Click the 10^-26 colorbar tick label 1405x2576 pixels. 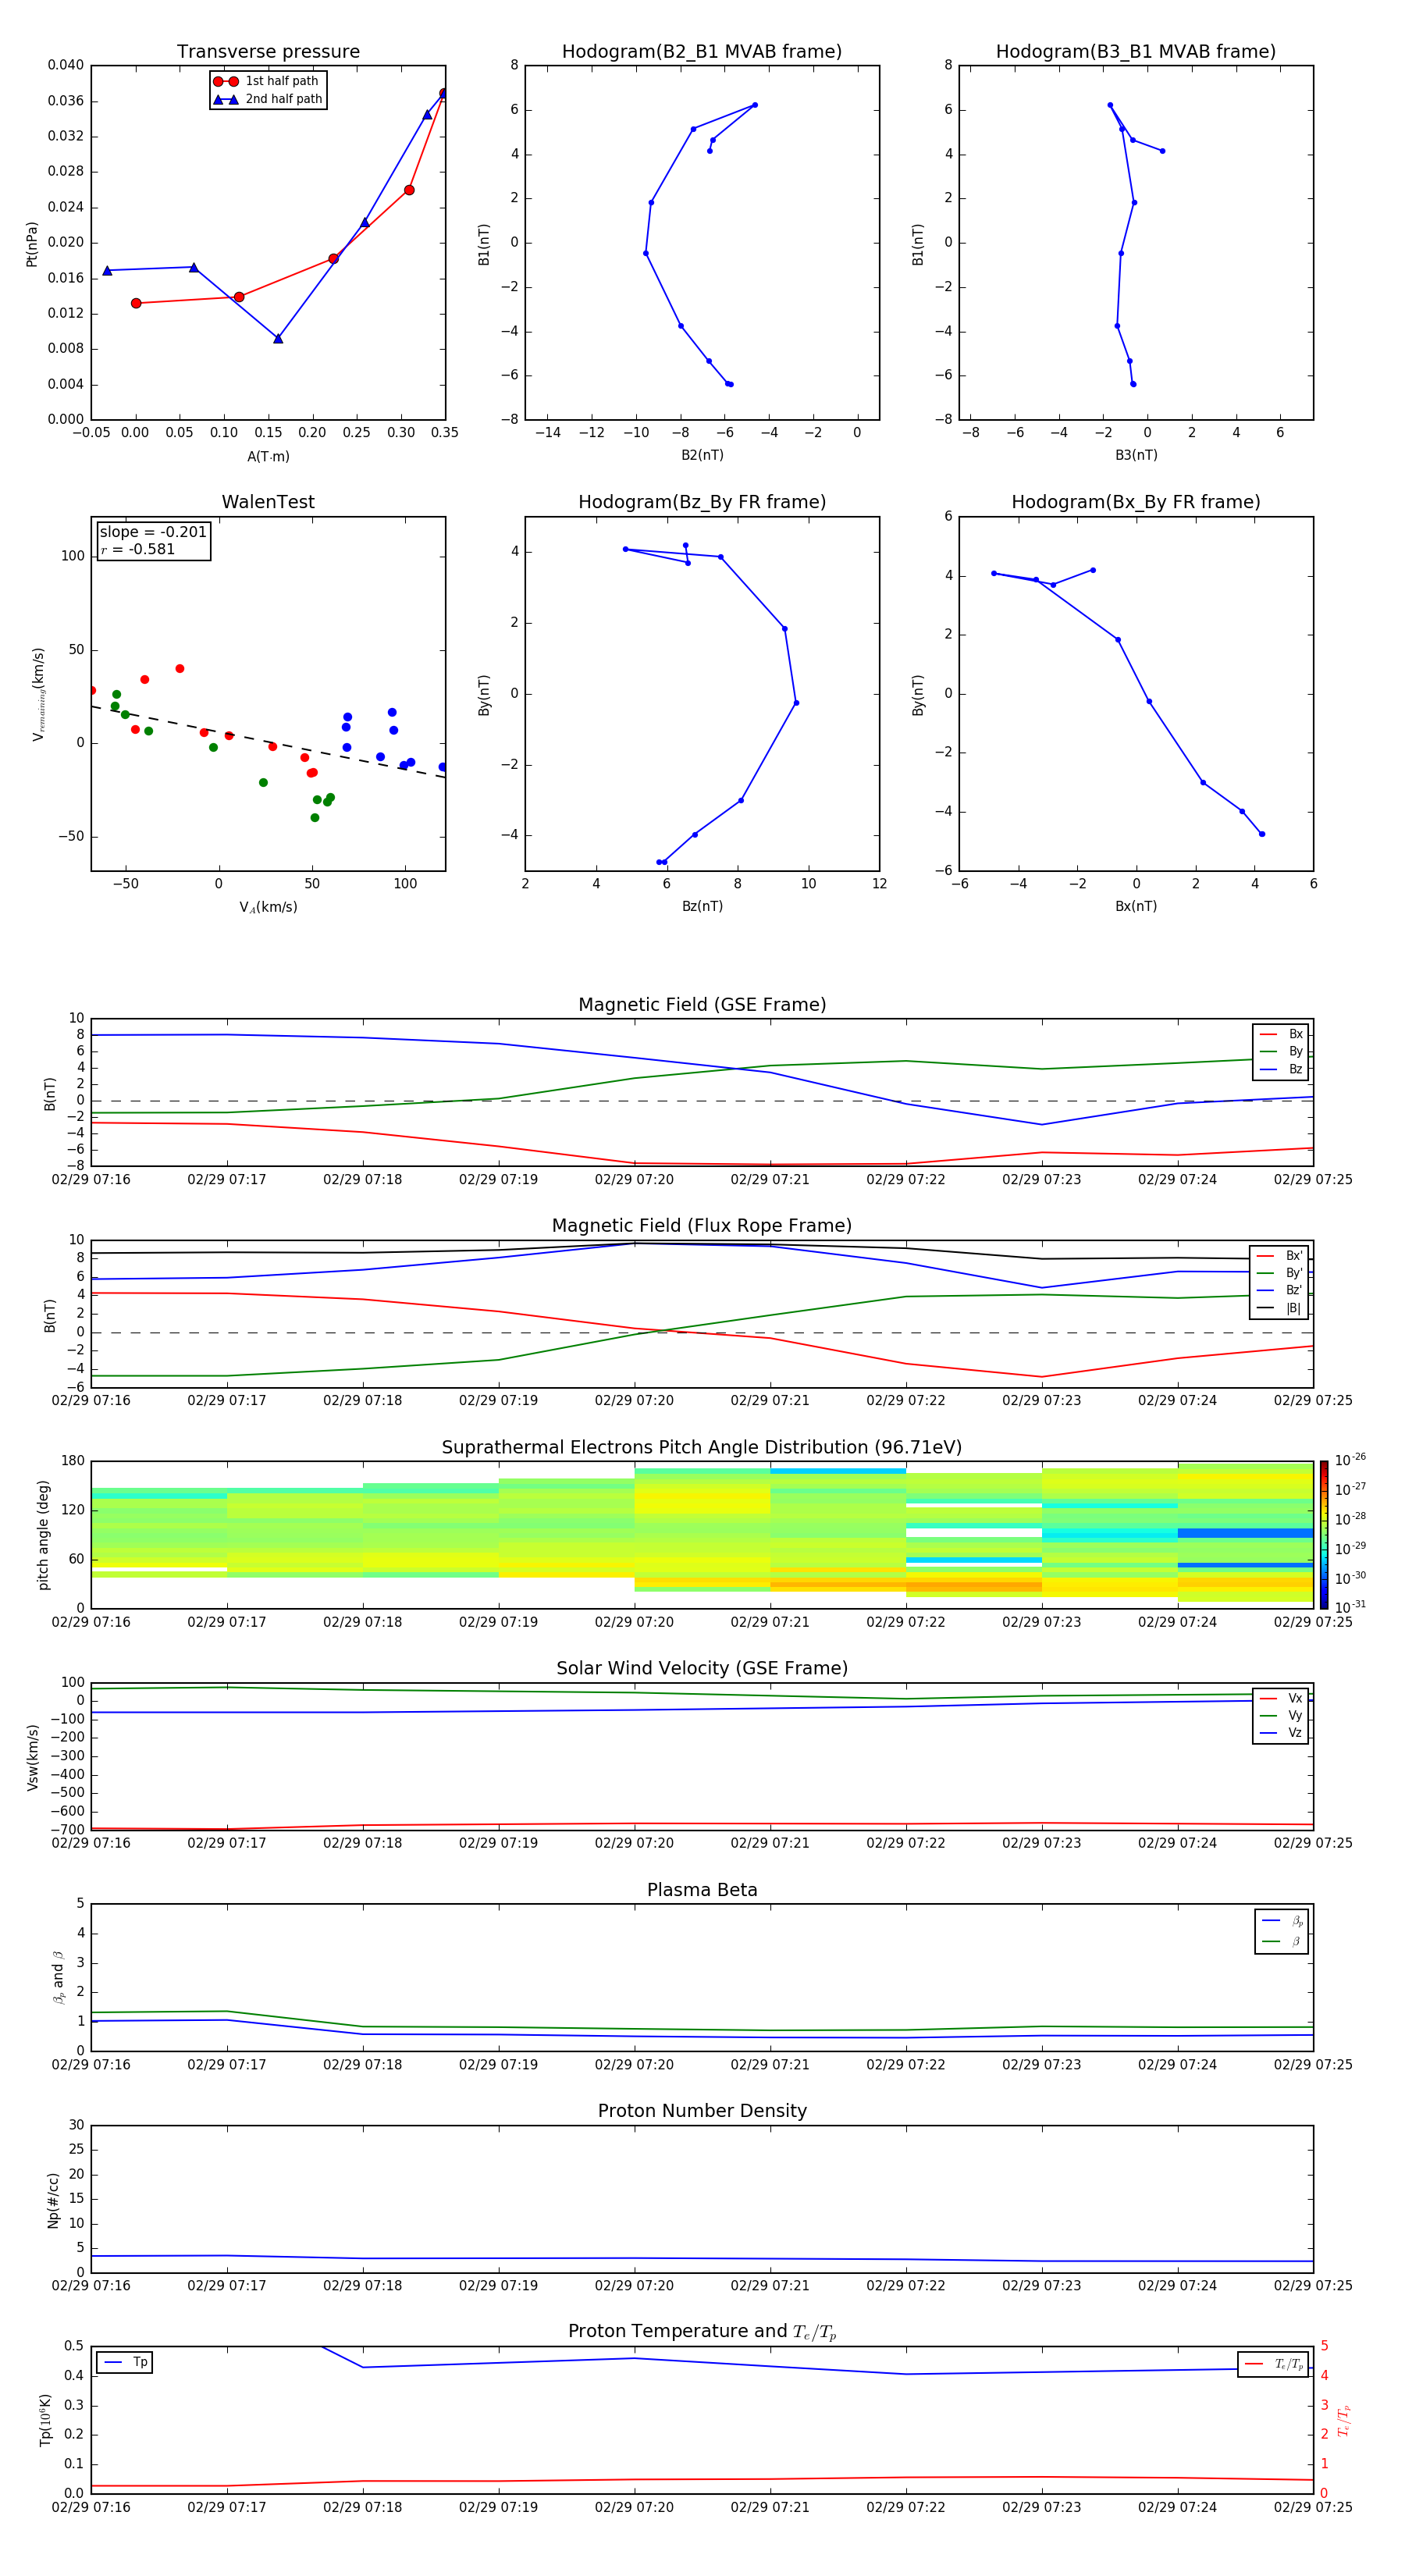click(x=1350, y=1460)
